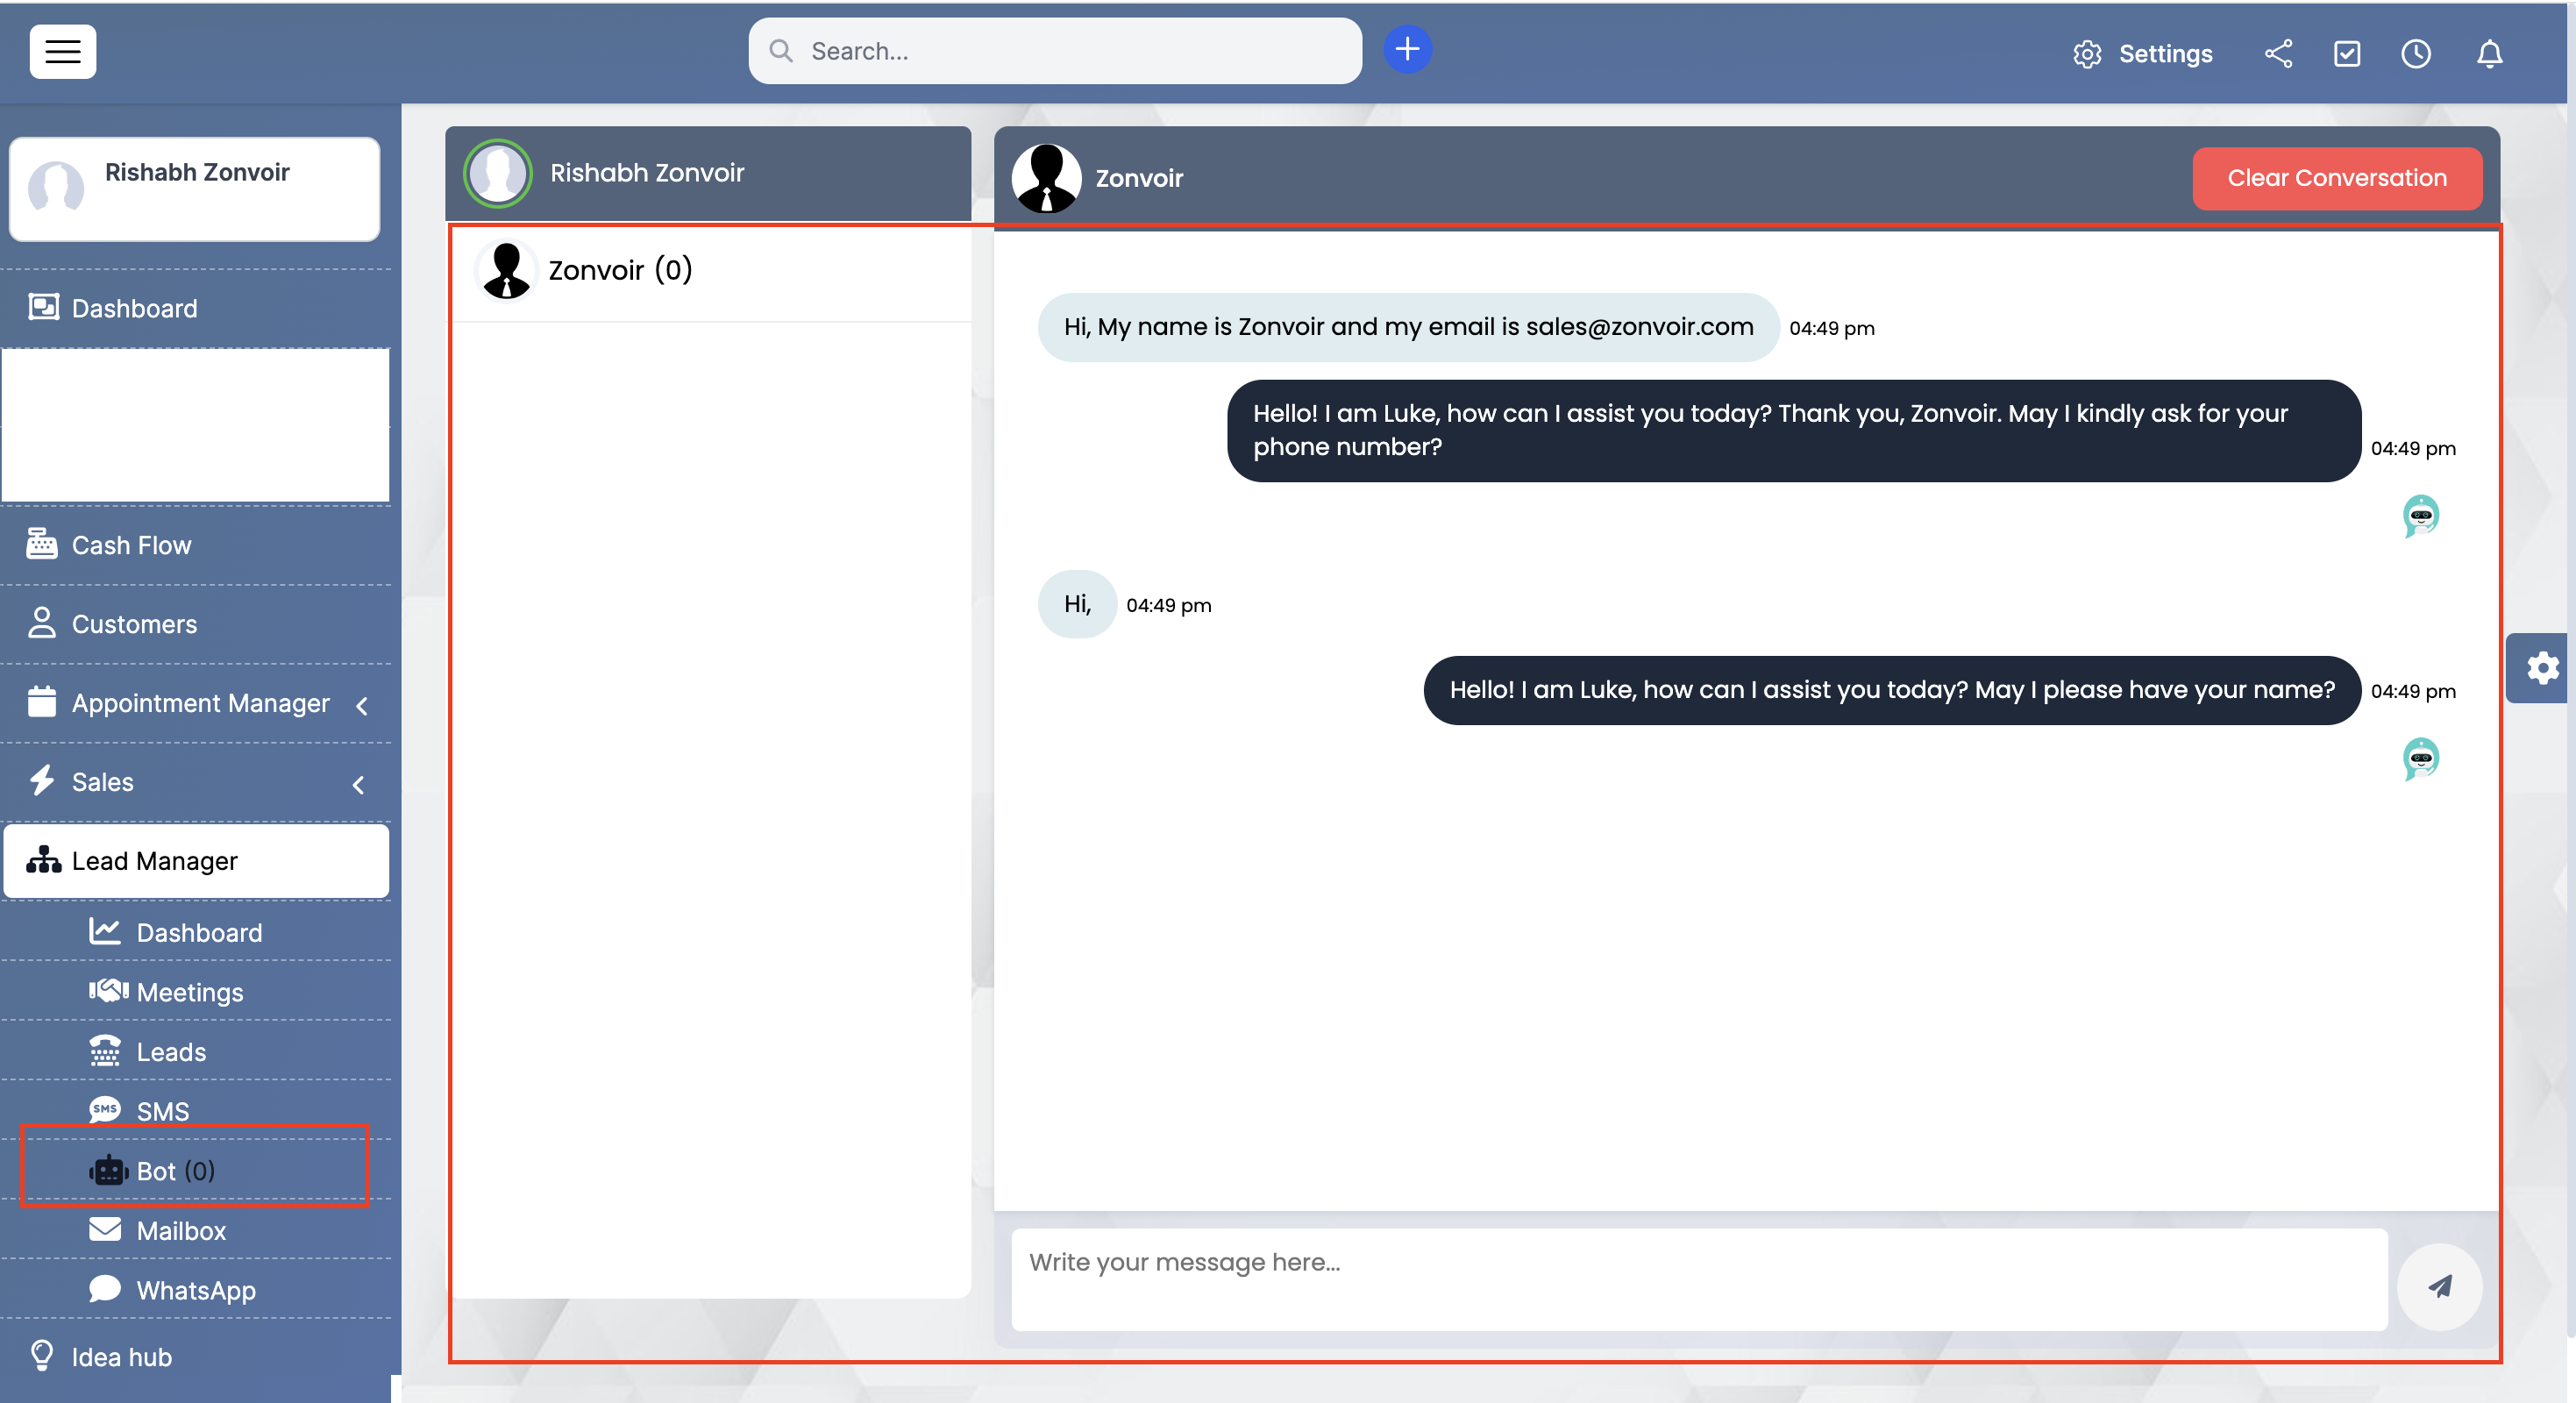The image size is (2576, 1403).
Task: Open Idea hub via the lightbulb icon
Action: [42, 1356]
